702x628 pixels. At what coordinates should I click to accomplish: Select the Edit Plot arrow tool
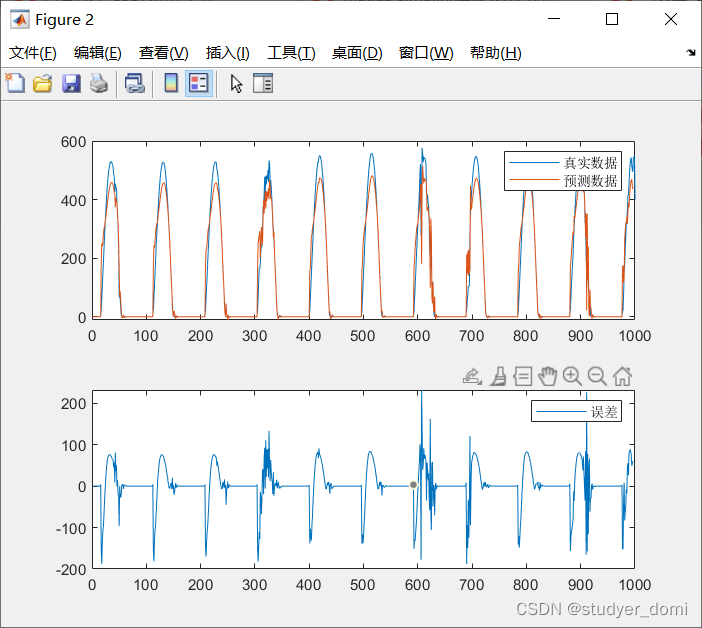click(236, 84)
